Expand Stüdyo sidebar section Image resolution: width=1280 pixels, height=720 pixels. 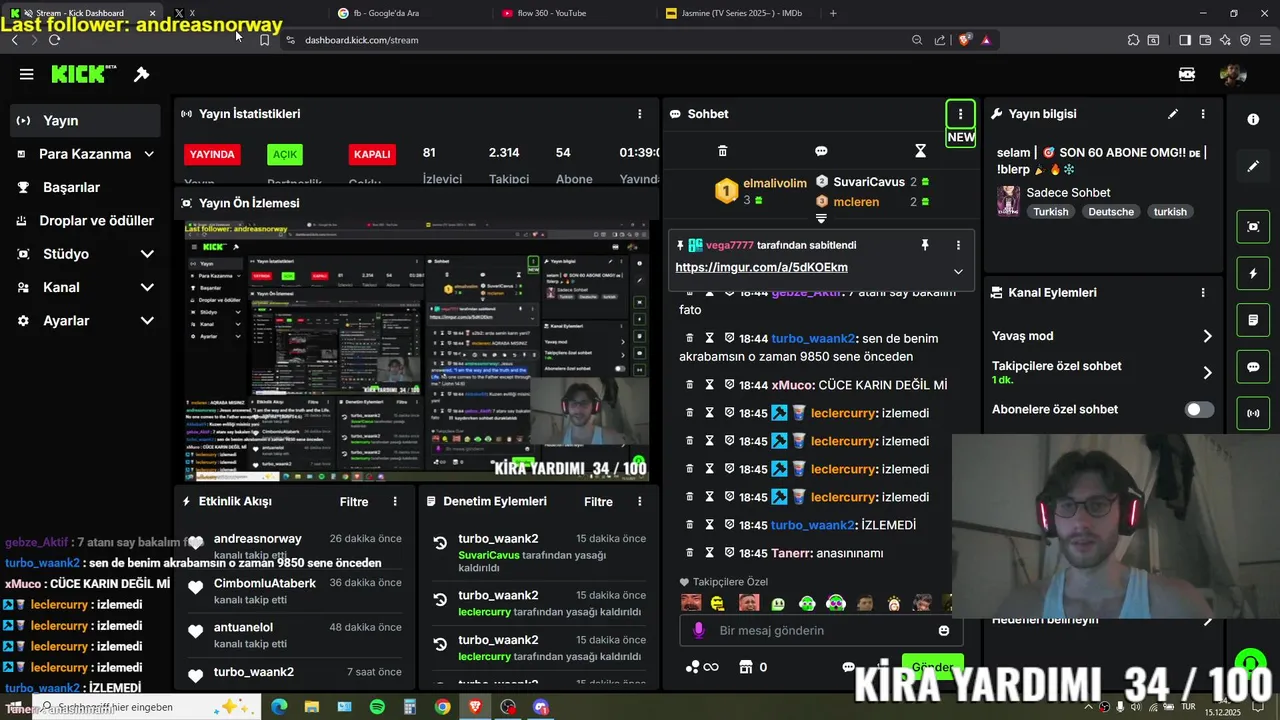pyautogui.click(x=147, y=254)
